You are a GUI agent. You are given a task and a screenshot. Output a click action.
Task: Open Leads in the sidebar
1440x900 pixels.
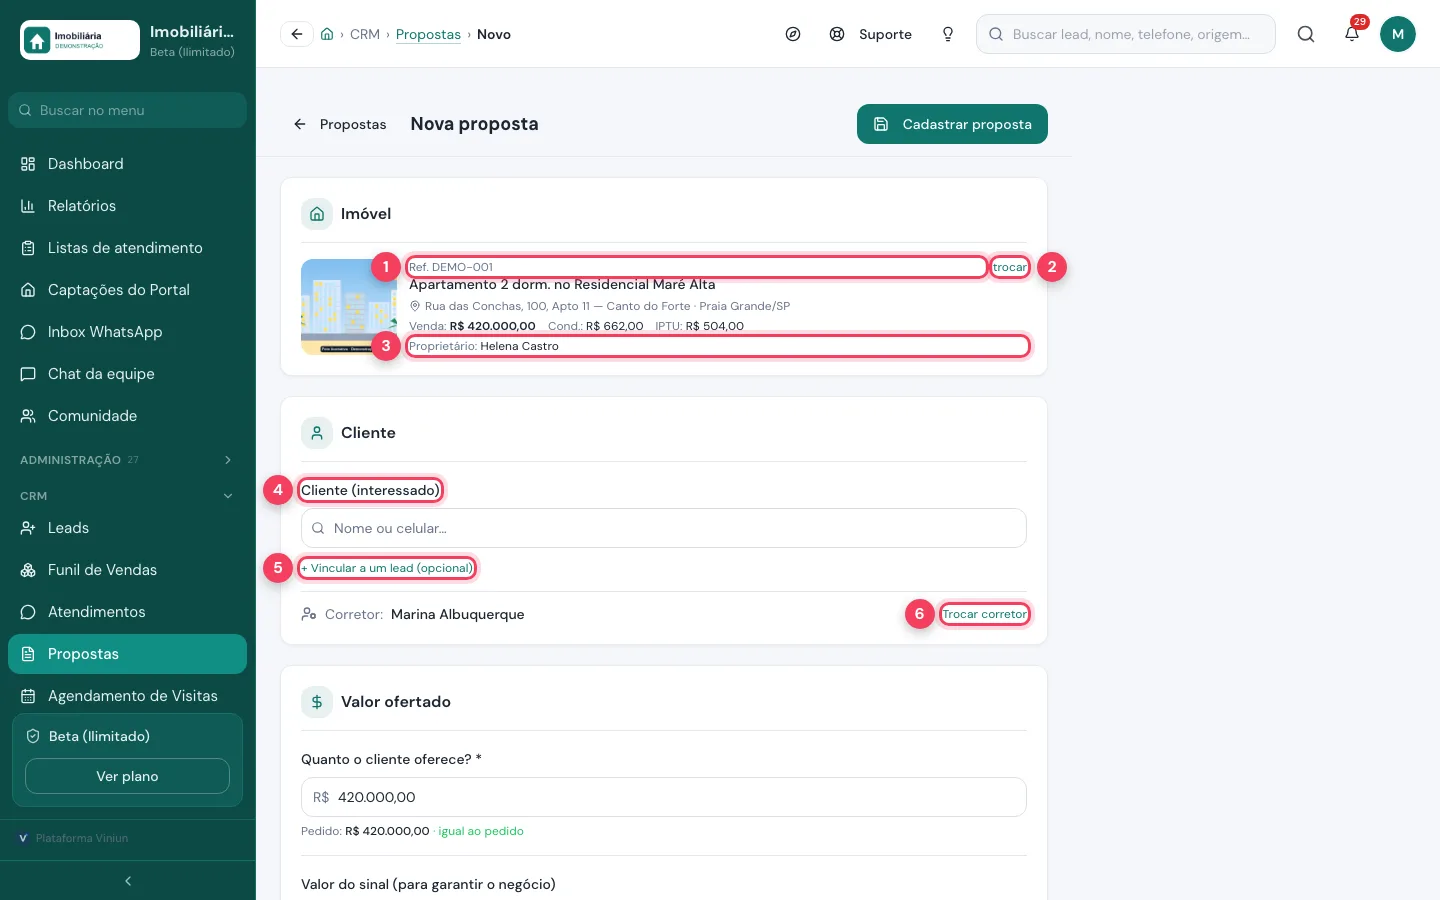(127, 528)
